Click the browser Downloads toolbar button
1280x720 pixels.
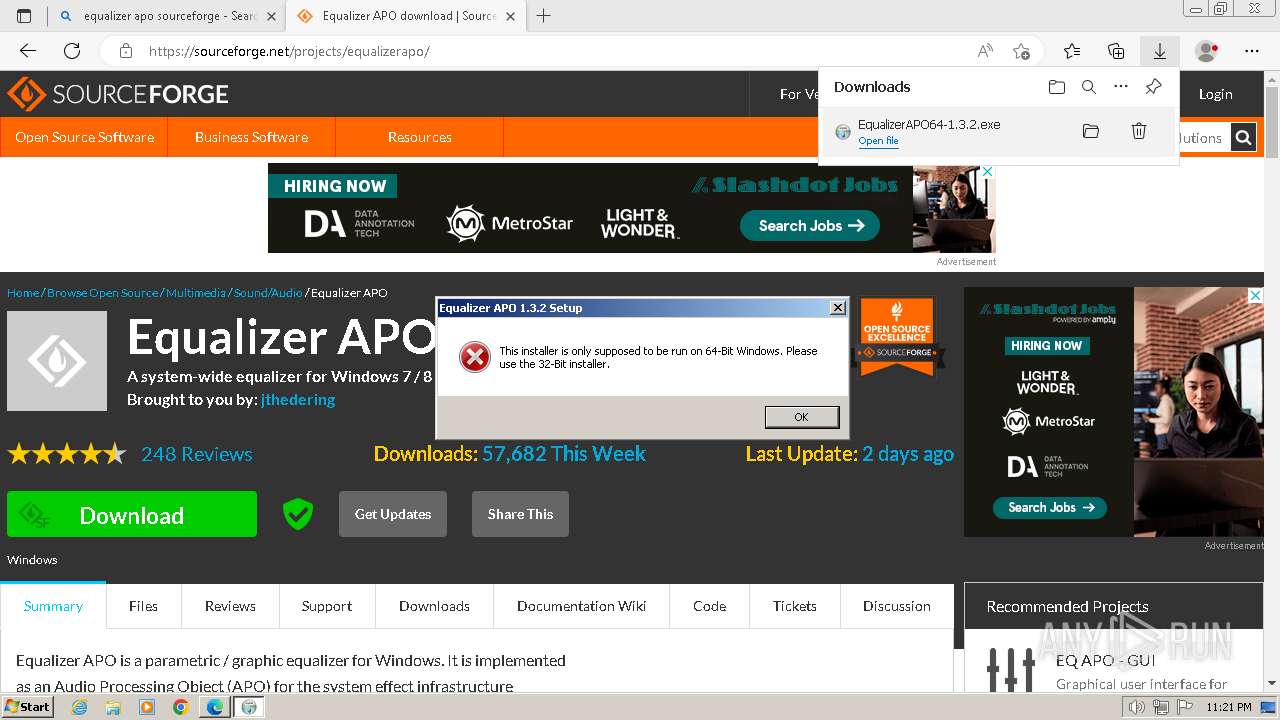coord(1160,51)
